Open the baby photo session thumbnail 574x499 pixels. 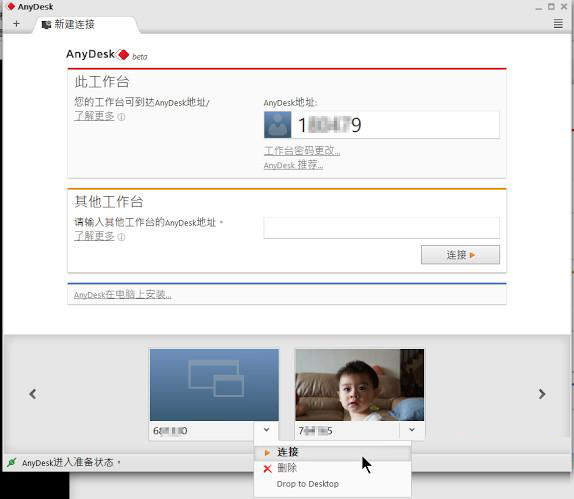click(359, 384)
